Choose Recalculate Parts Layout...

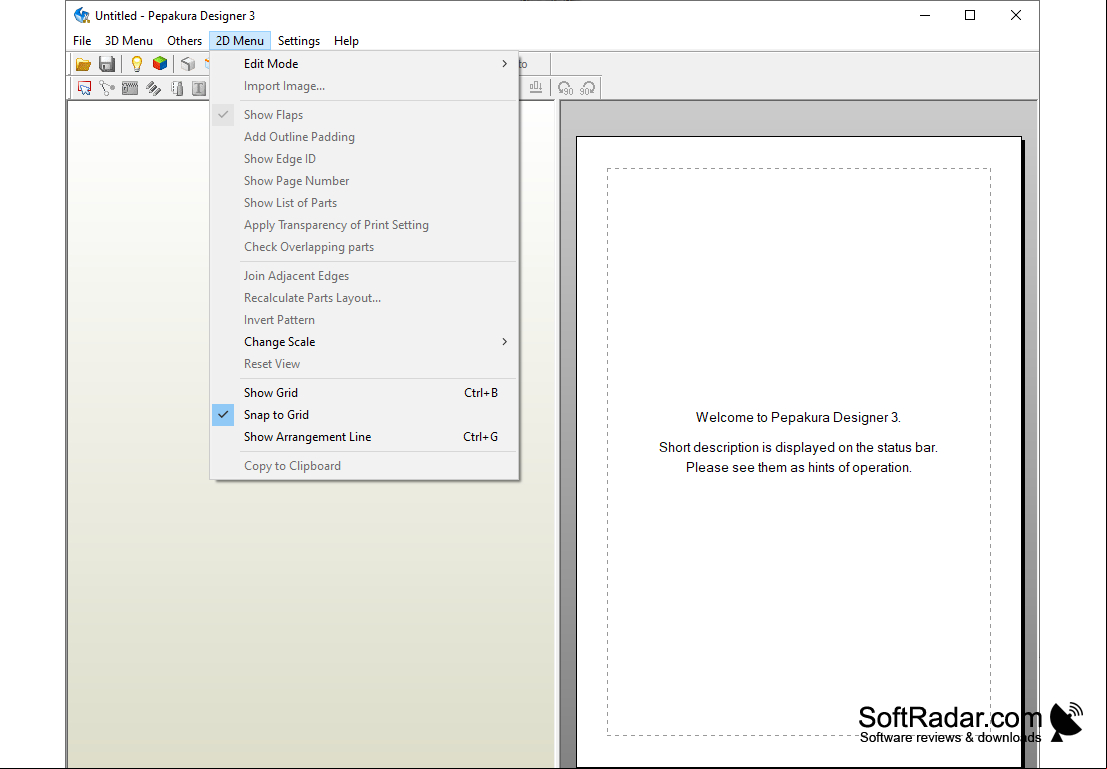point(364,298)
